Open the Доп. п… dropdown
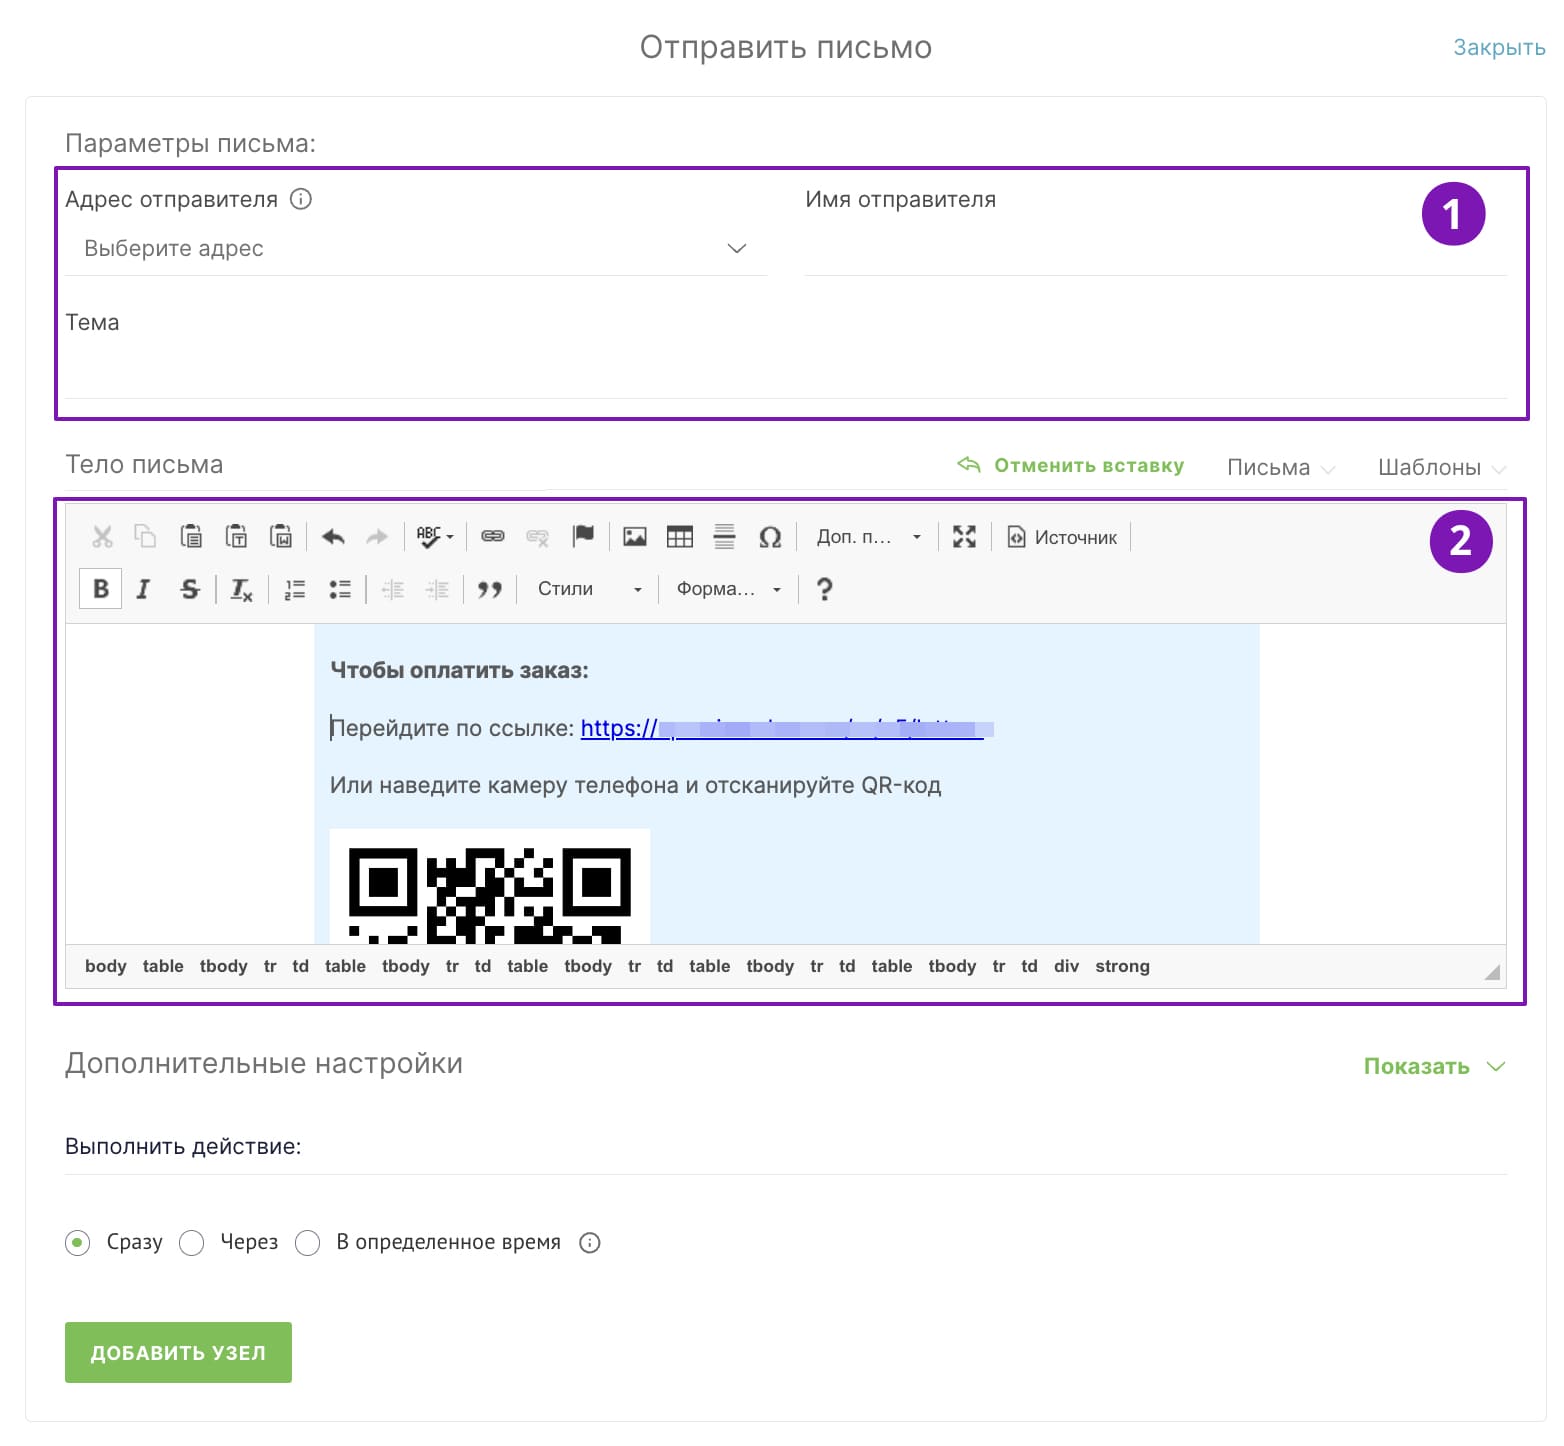Image resolution: width=1564 pixels, height=1446 pixels. pyautogui.click(x=868, y=537)
